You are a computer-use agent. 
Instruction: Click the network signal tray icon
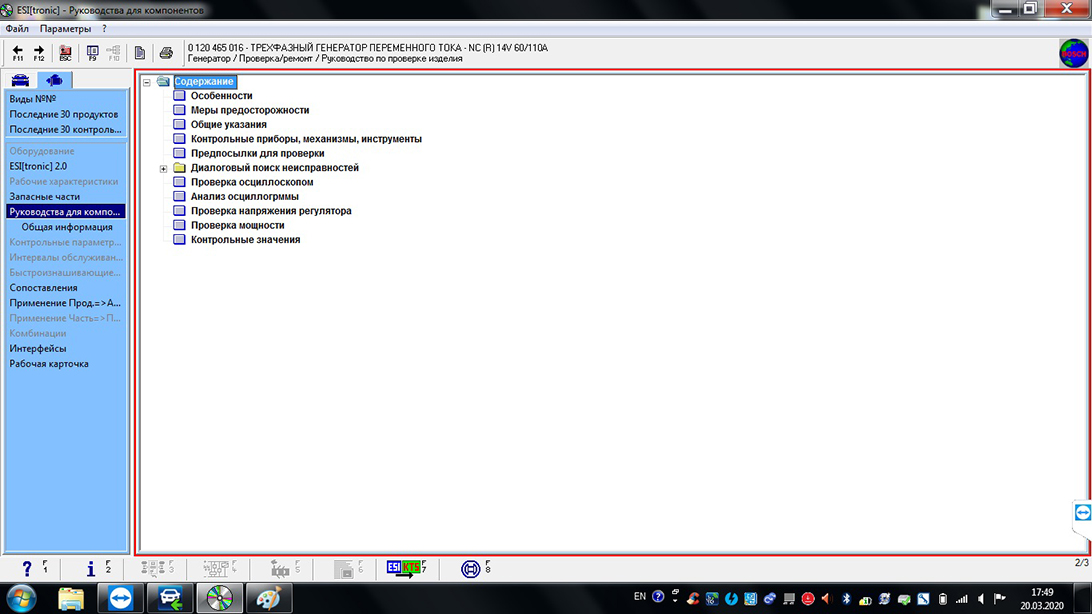(x=962, y=599)
